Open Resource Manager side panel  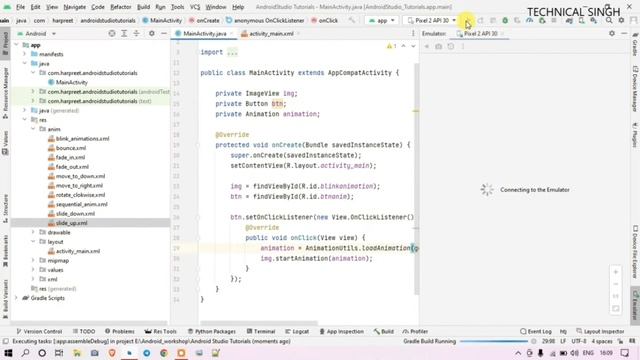pyautogui.click(x=5, y=93)
